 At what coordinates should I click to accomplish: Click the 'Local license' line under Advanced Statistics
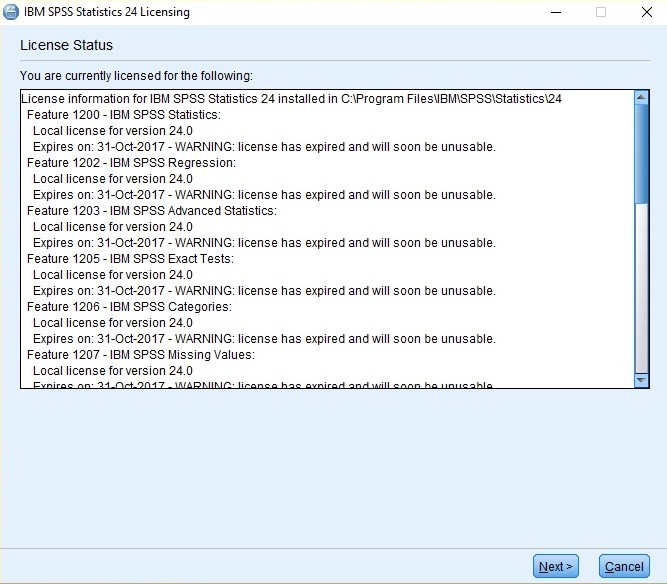(113, 227)
